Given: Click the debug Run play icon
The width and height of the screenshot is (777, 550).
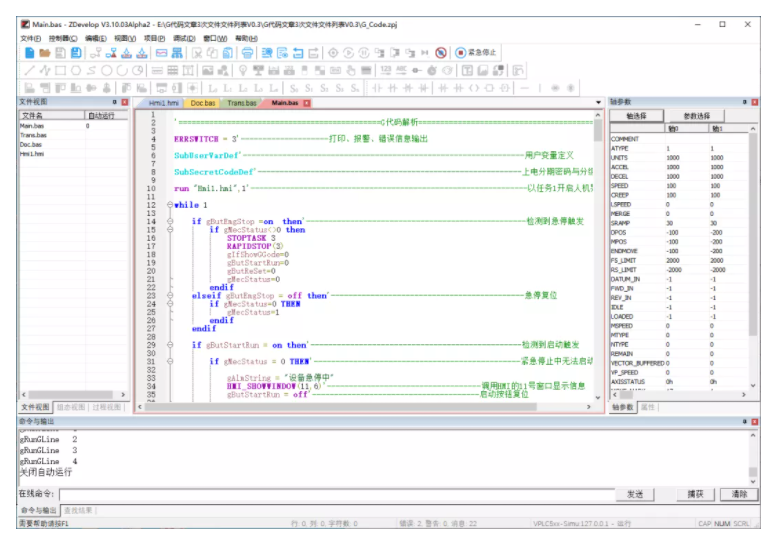Looking at the screenshot, I should pos(348,53).
